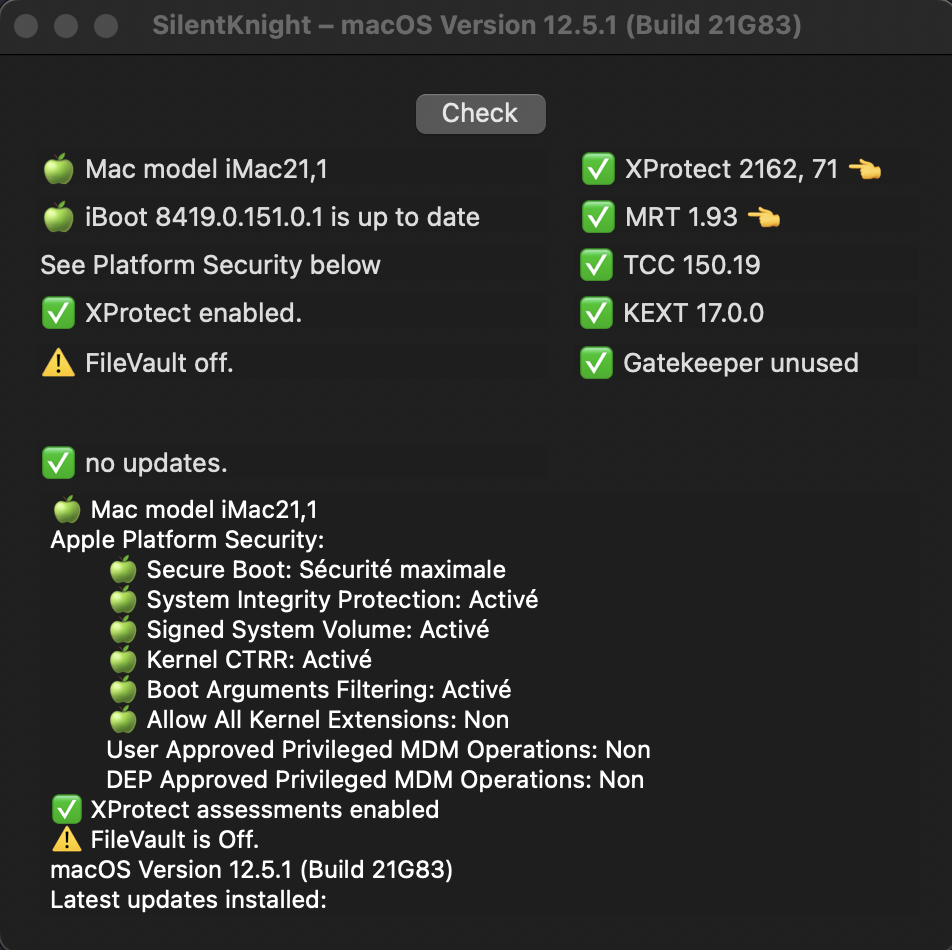Viewport: 952px width, 950px height.
Task: Zoom the SilentKnight window
Action: click(106, 26)
